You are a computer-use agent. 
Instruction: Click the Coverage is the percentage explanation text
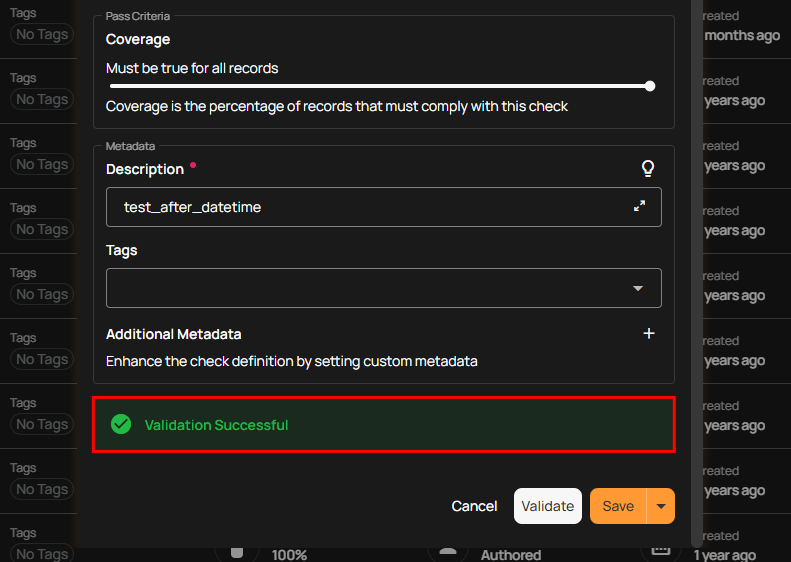point(336,106)
